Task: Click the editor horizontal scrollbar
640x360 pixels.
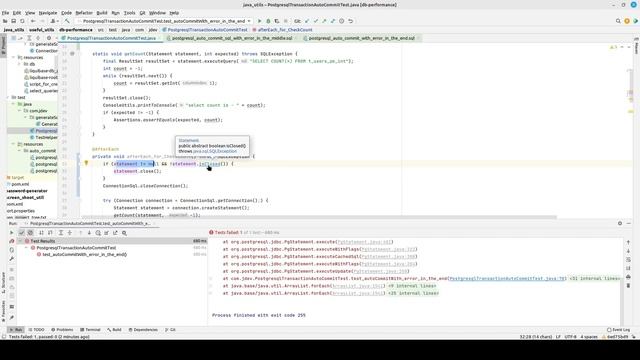Action: tap(319, 217)
